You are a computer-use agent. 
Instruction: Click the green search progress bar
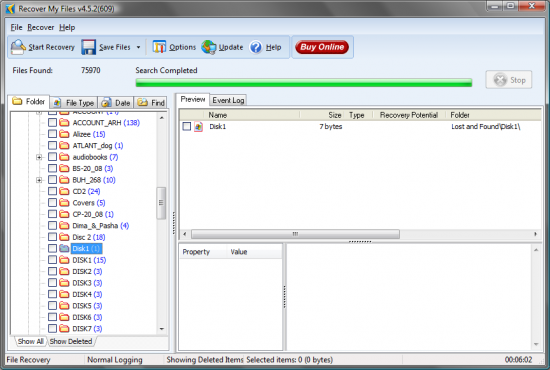point(303,83)
